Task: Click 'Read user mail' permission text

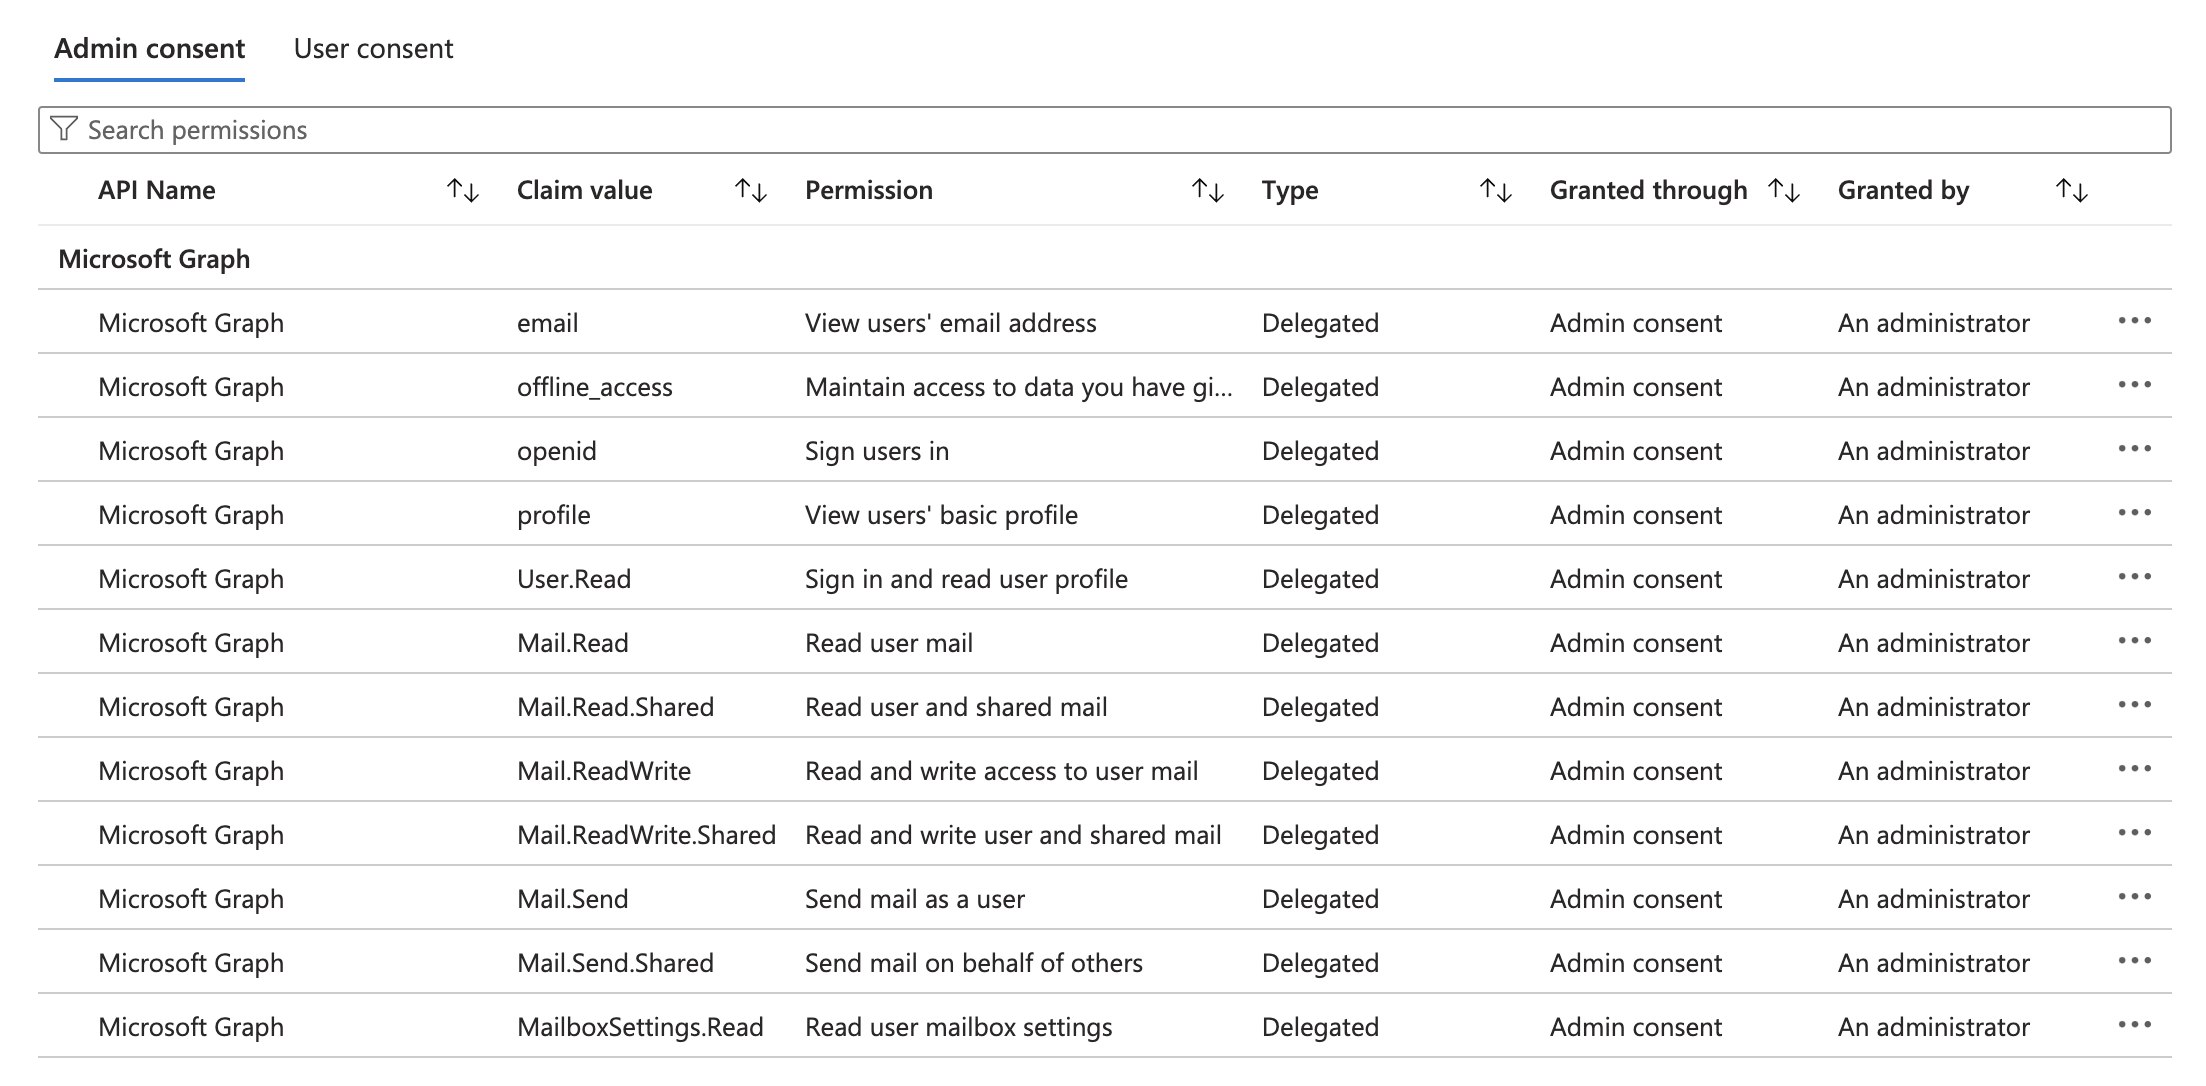Action: pos(889,643)
